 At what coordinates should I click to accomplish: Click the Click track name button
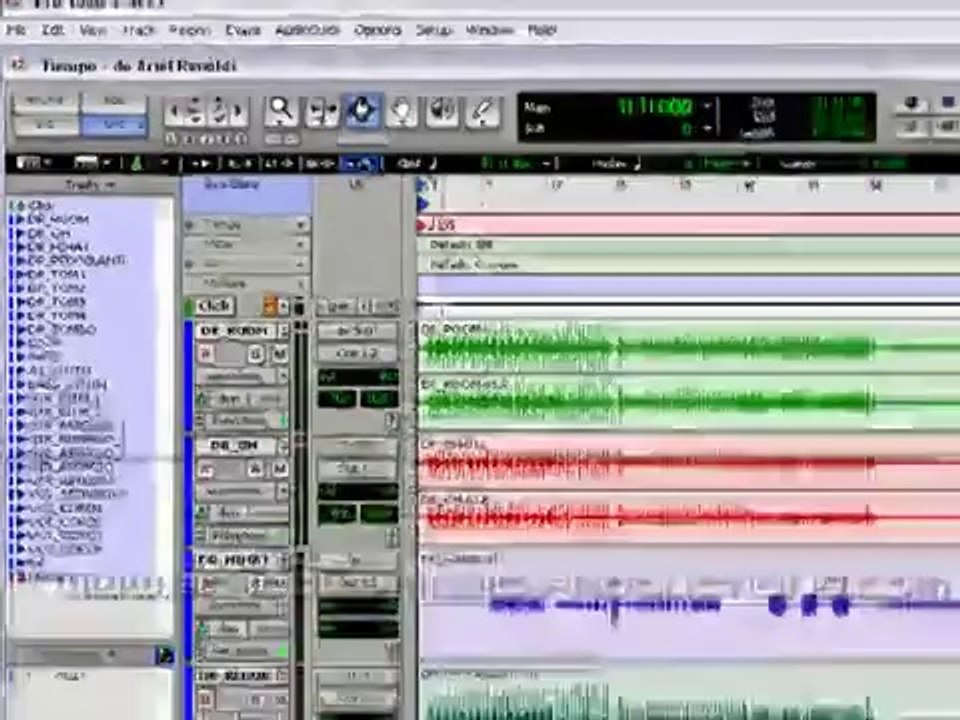215,306
